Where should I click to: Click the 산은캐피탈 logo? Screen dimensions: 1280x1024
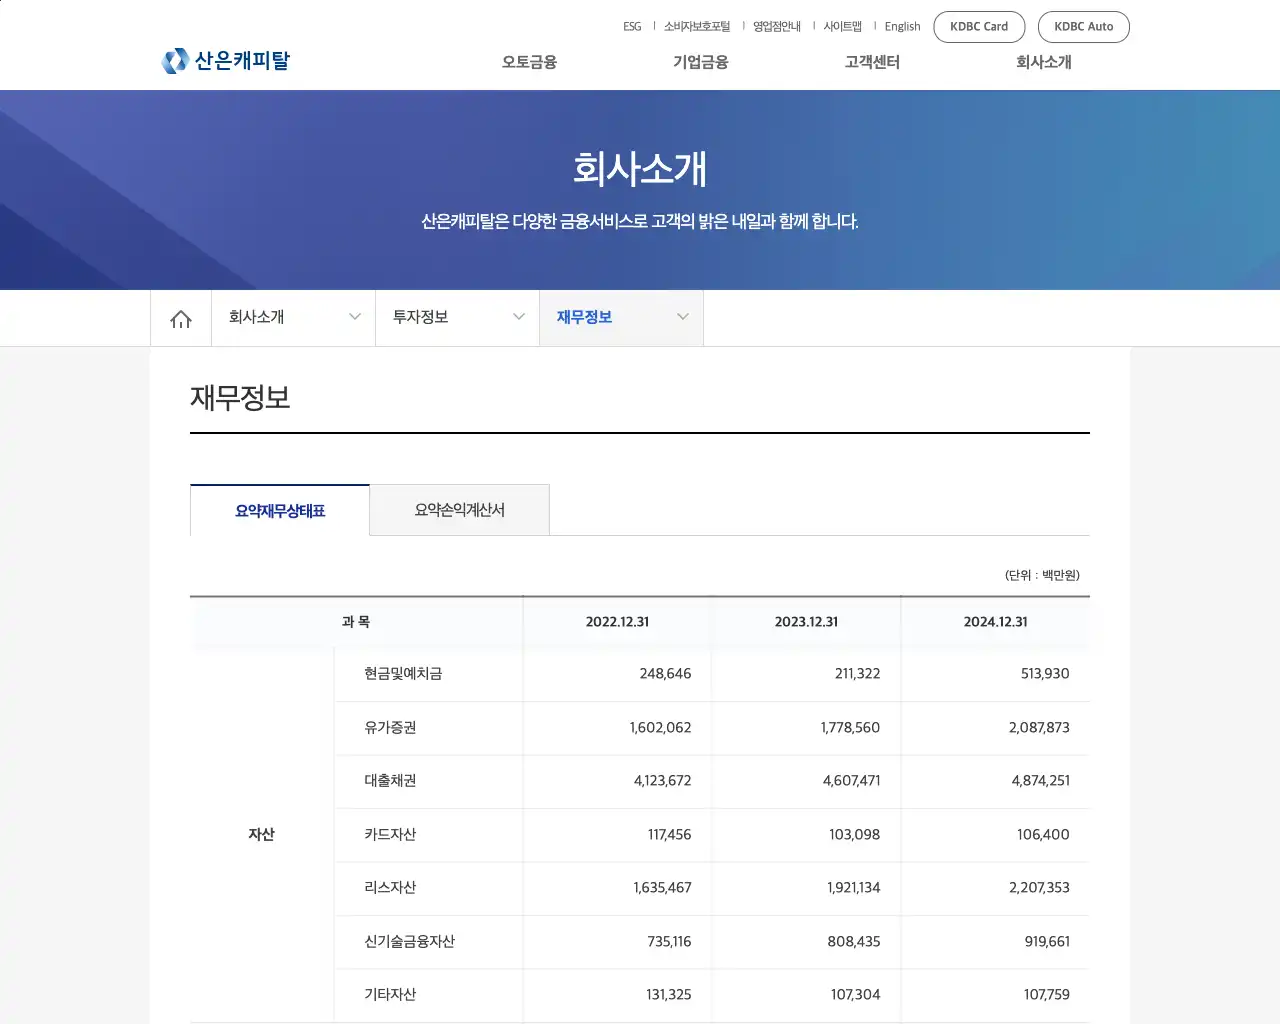click(x=225, y=60)
